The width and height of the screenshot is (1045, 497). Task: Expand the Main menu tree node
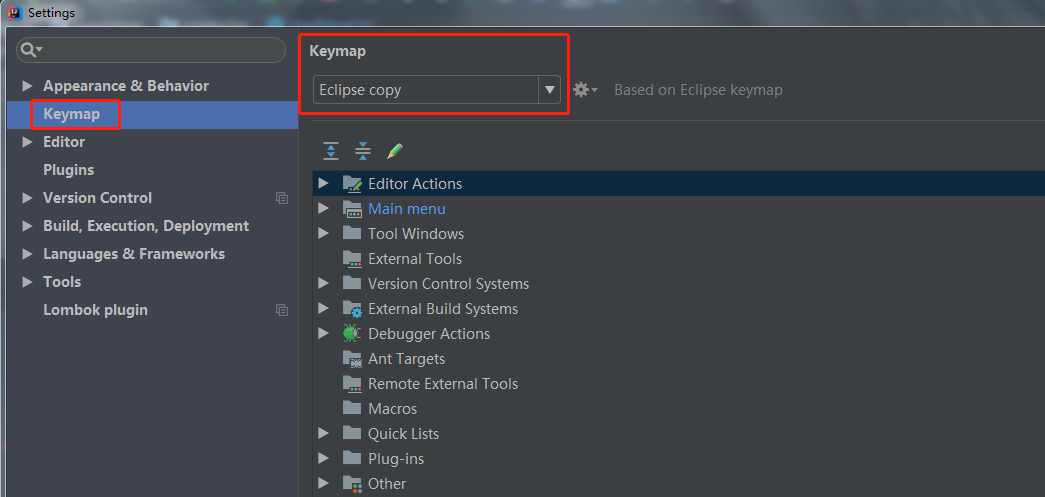coord(323,209)
